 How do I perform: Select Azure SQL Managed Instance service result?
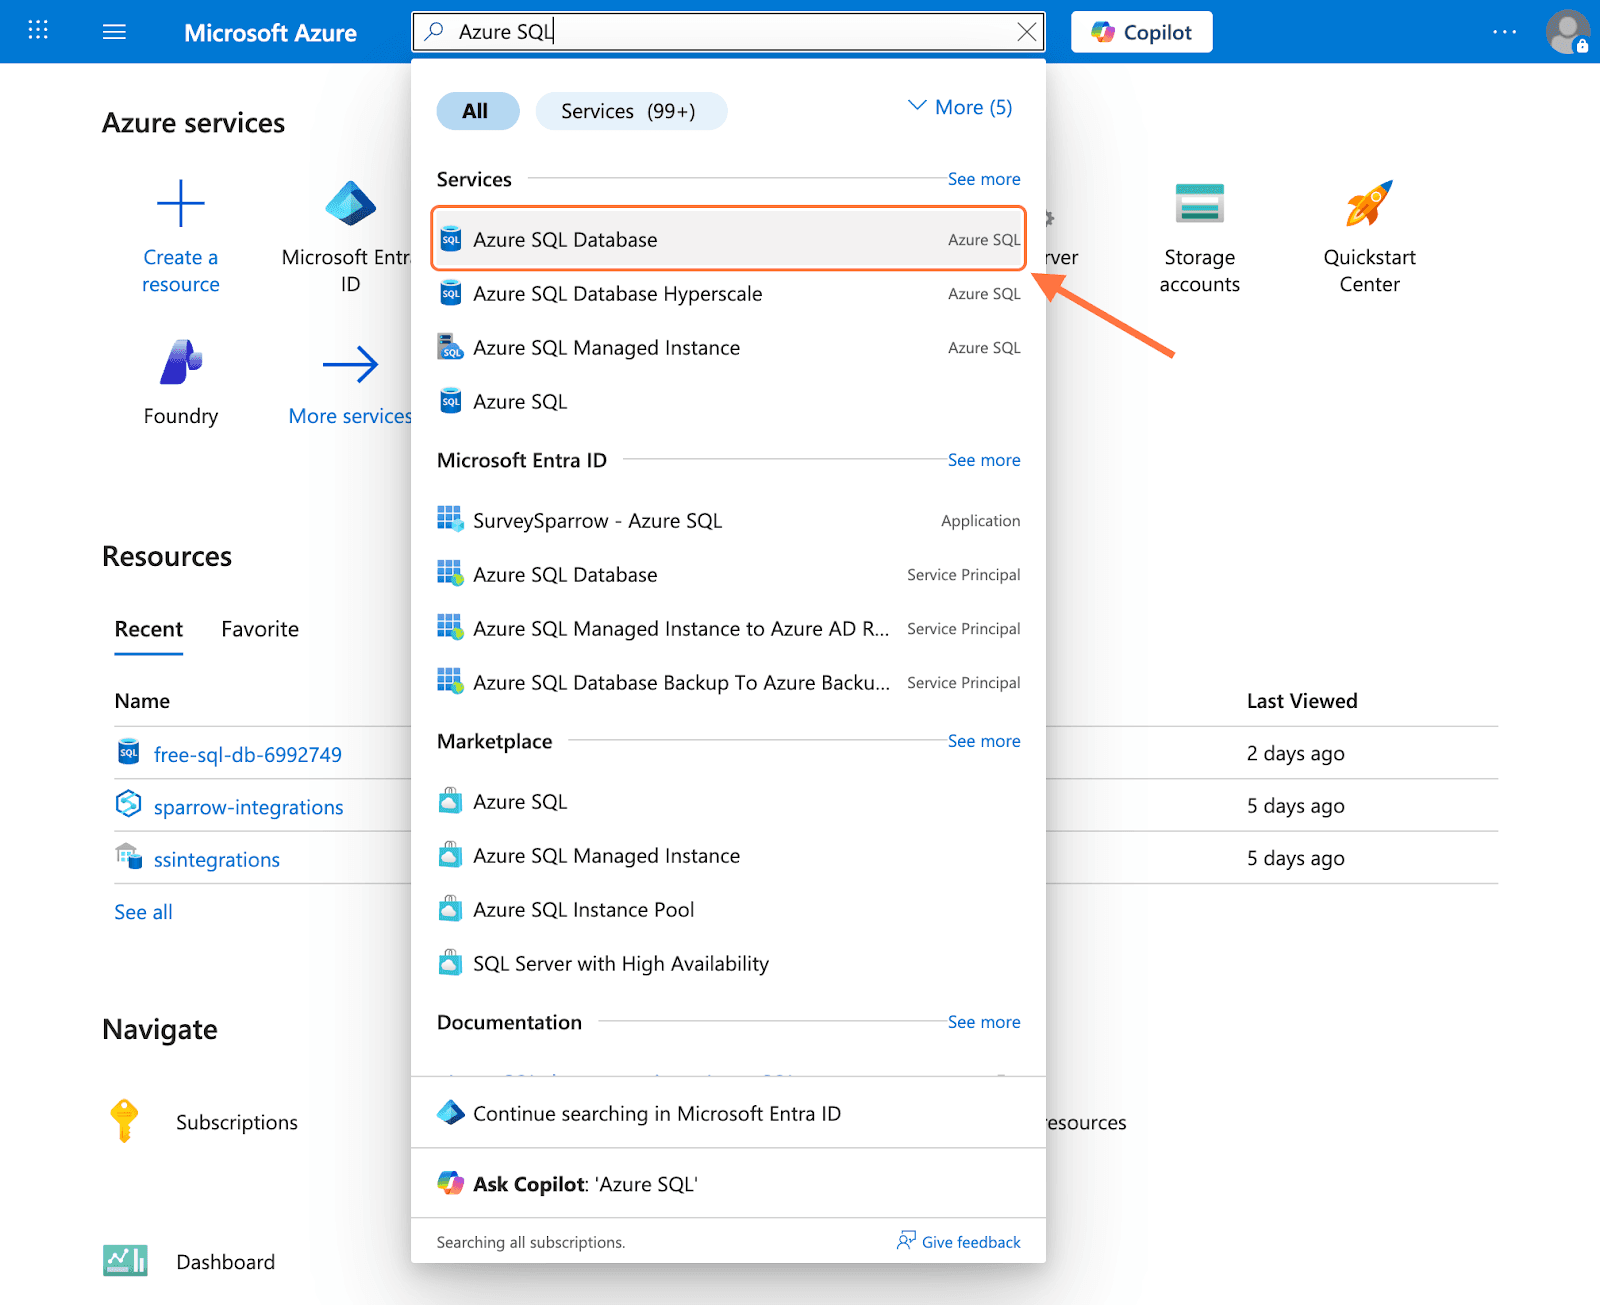606,348
